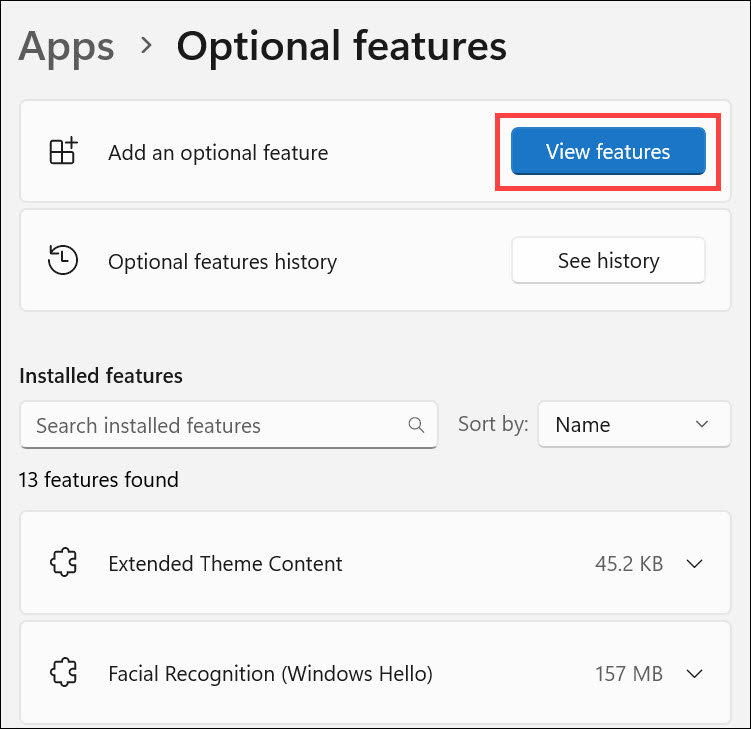Open the Sort by Name dropdown

tap(632, 425)
